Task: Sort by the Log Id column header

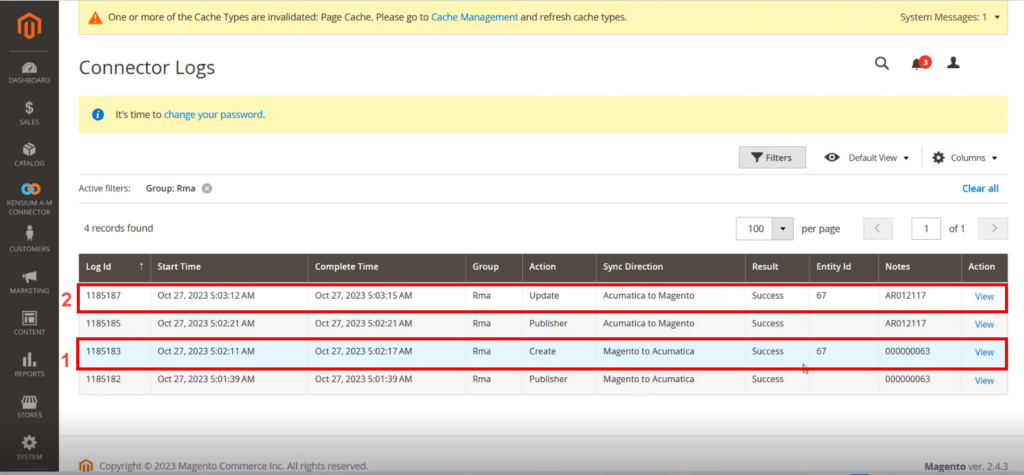Action: (114, 267)
